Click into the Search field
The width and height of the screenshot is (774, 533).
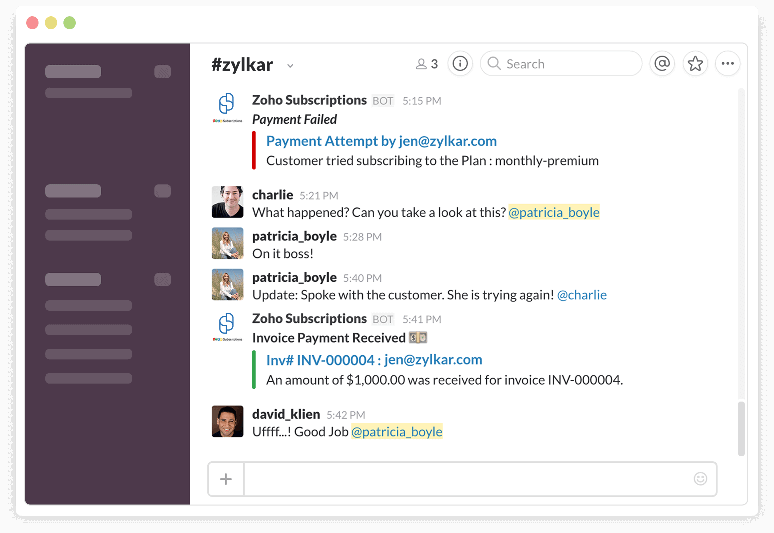click(561, 64)
